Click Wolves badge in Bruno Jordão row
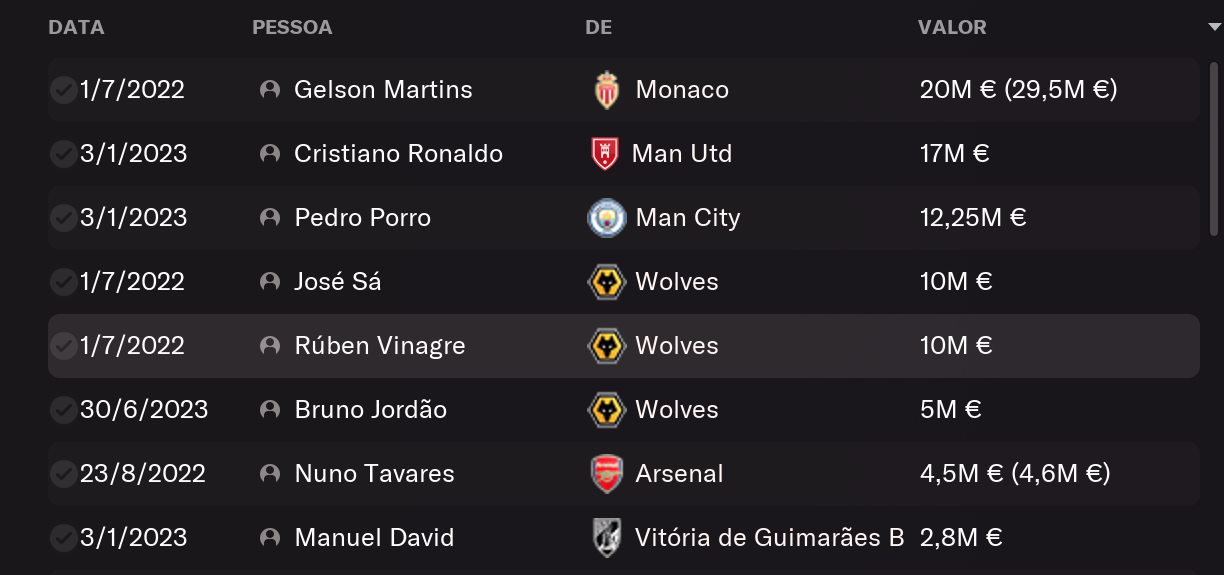The height and width of the screenshot is (575, 1224). [x=606, y=410]
